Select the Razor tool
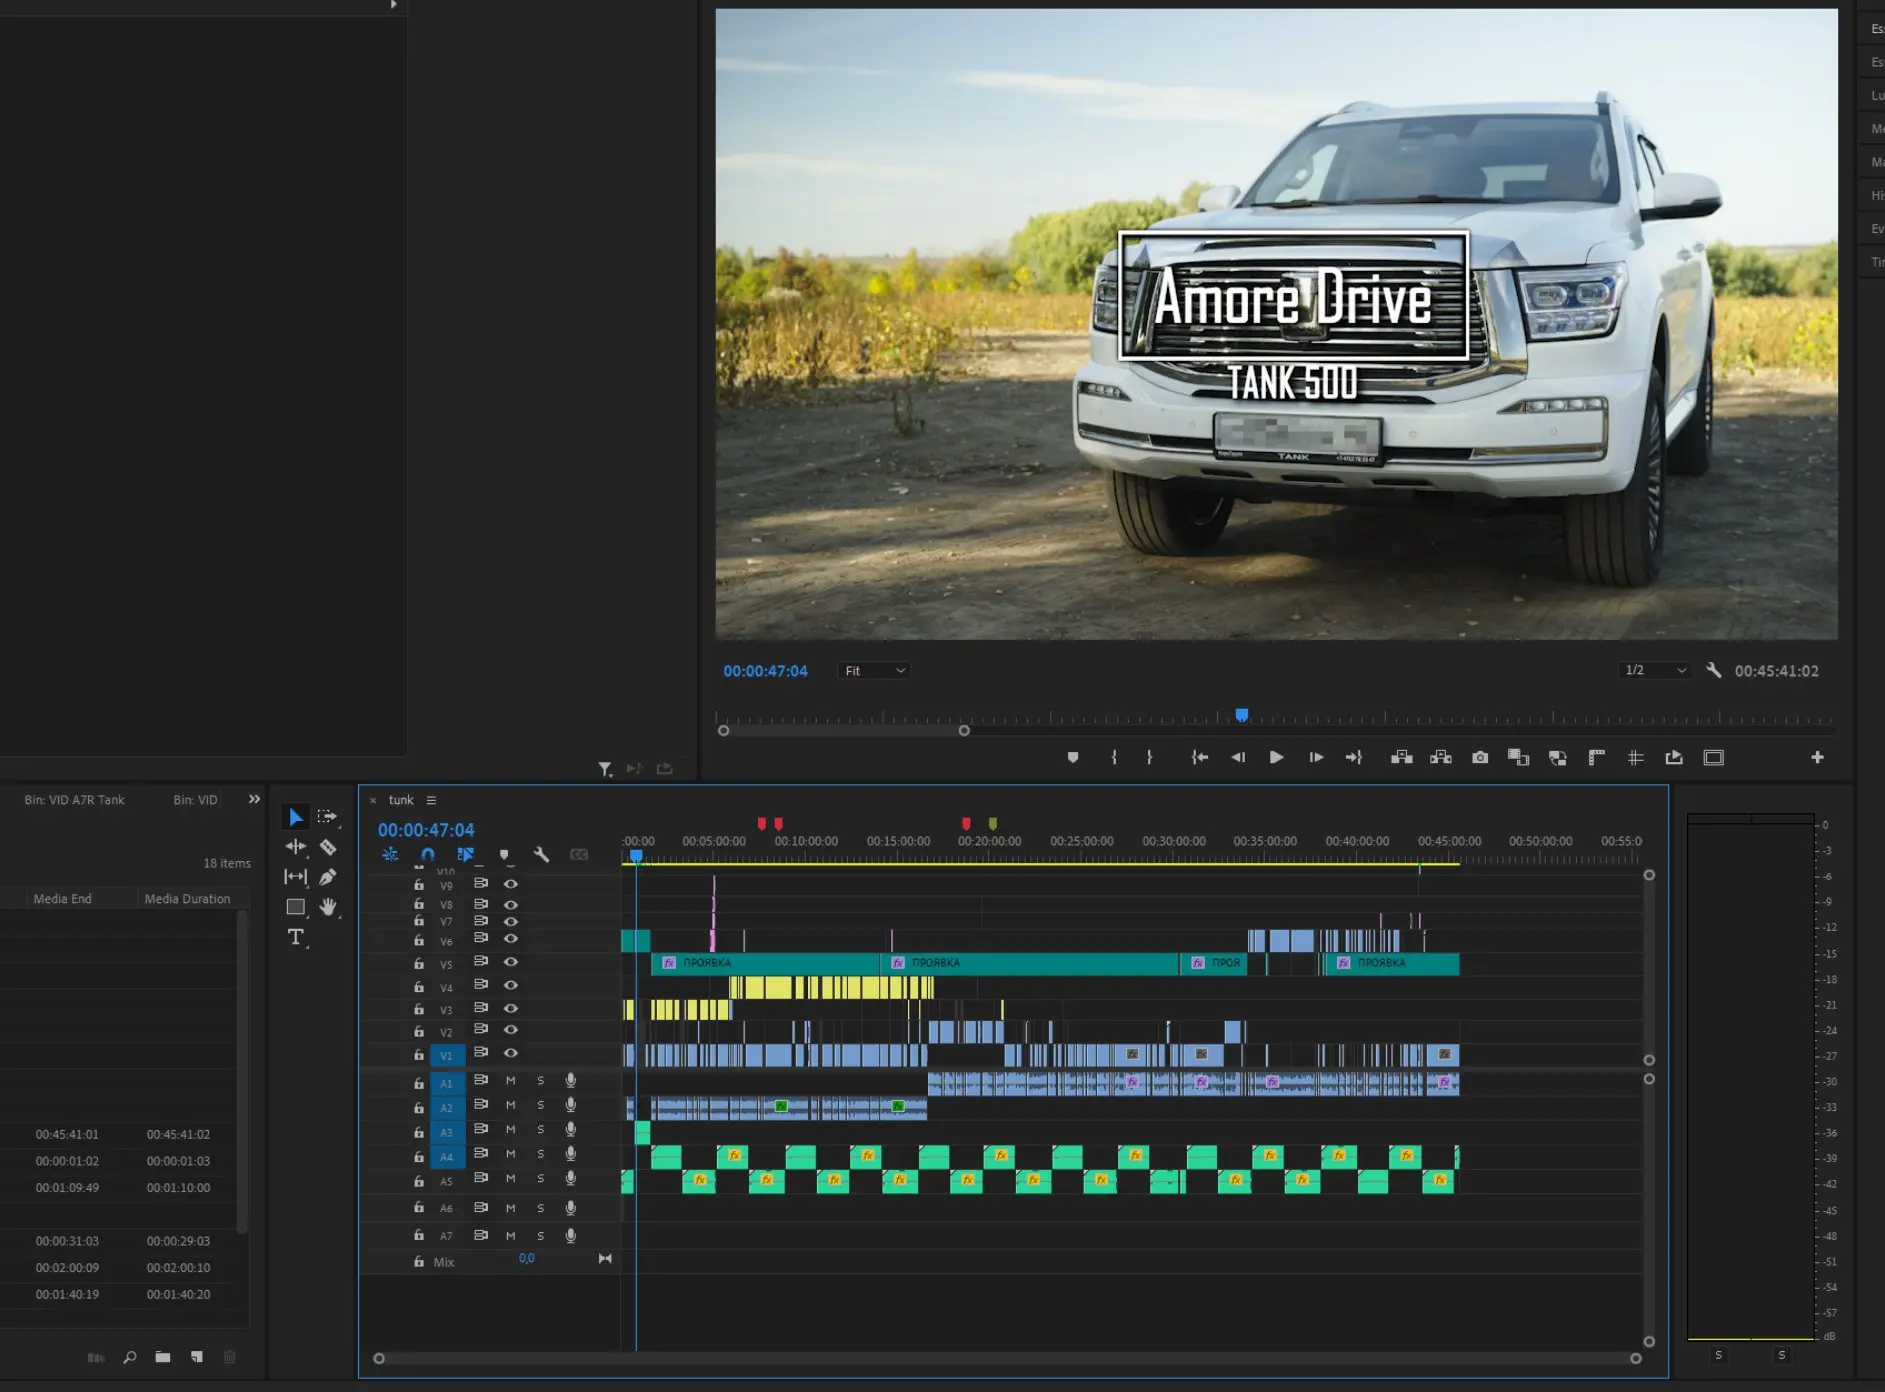The width and height of the screenshot is (1885, 1392). (x=327, y=847)
